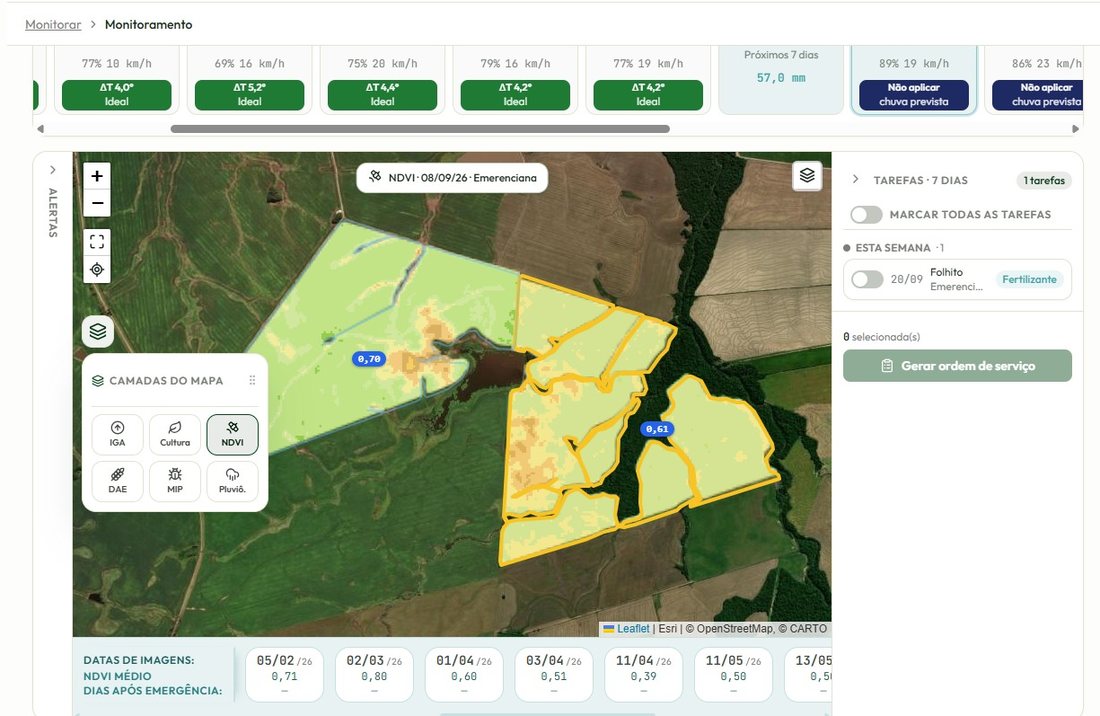The width and height of the screenshot is (1100, 716).
Task: Collapse the Tarefas 7 Dias section
Action: (x=855, y=180)
